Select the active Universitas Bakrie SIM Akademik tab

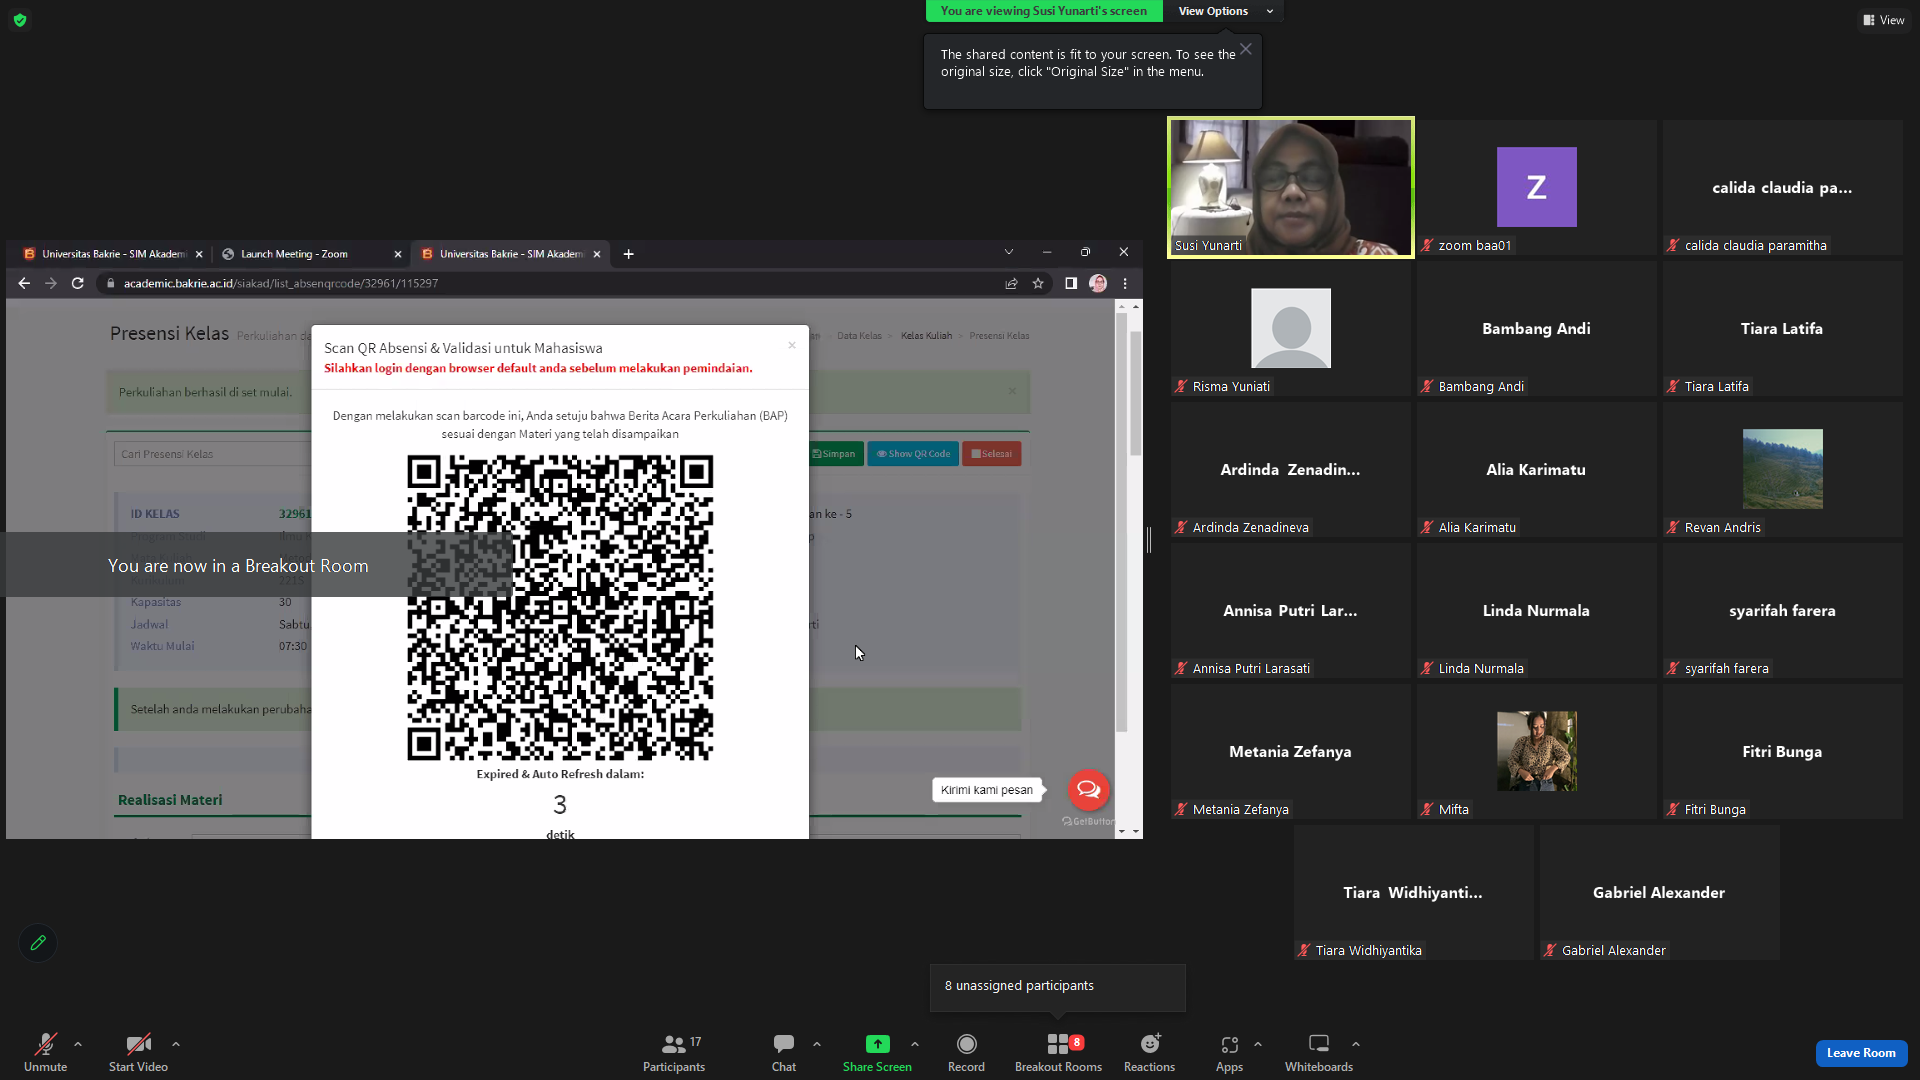[x=510, y=254]
